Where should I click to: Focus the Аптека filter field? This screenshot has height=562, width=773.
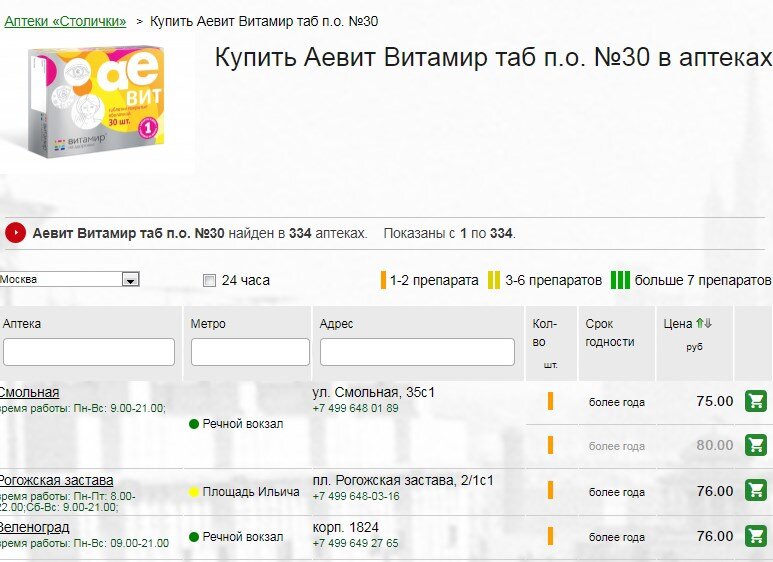pyautogui.click(x=89, y=352)
